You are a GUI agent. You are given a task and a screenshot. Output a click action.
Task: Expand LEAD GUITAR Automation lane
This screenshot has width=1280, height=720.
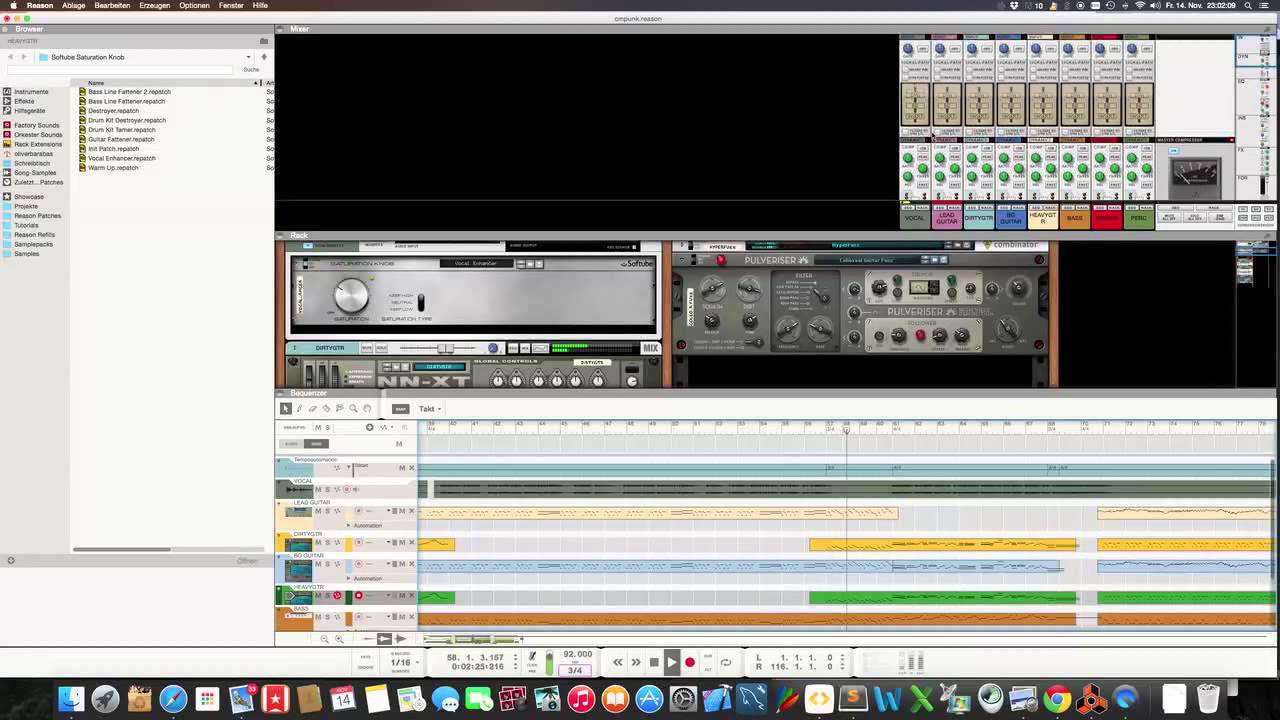pos(349,525)
